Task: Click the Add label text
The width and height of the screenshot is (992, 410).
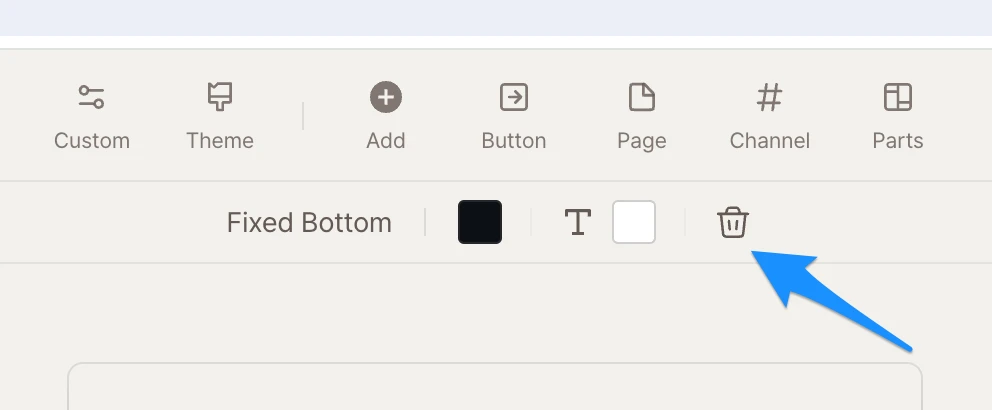Action: click(385, 141)
